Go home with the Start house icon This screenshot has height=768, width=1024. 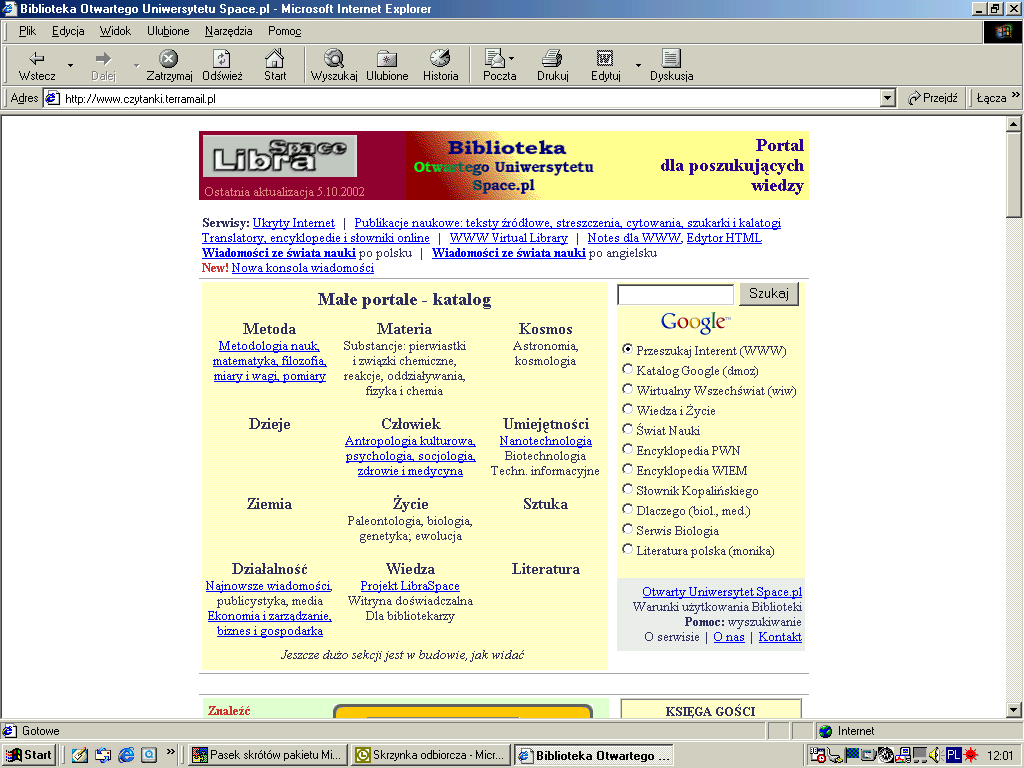(x=275, y=59)
